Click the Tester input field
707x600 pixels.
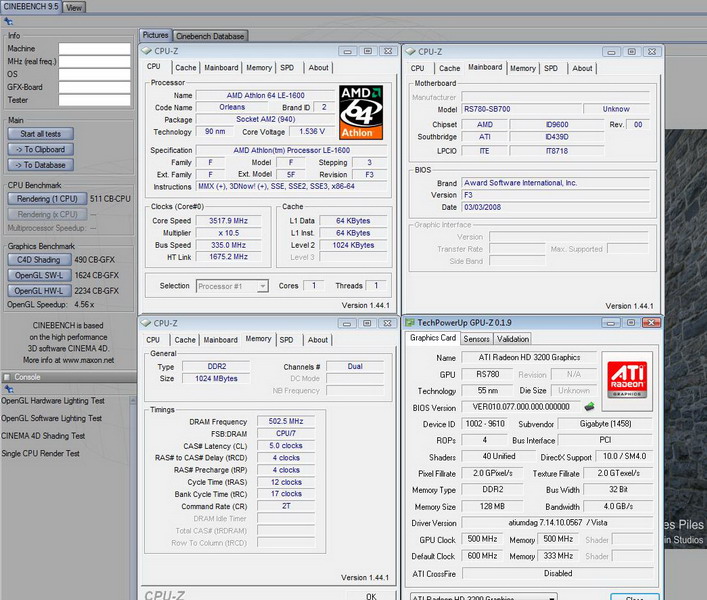[x=95, y=100]
